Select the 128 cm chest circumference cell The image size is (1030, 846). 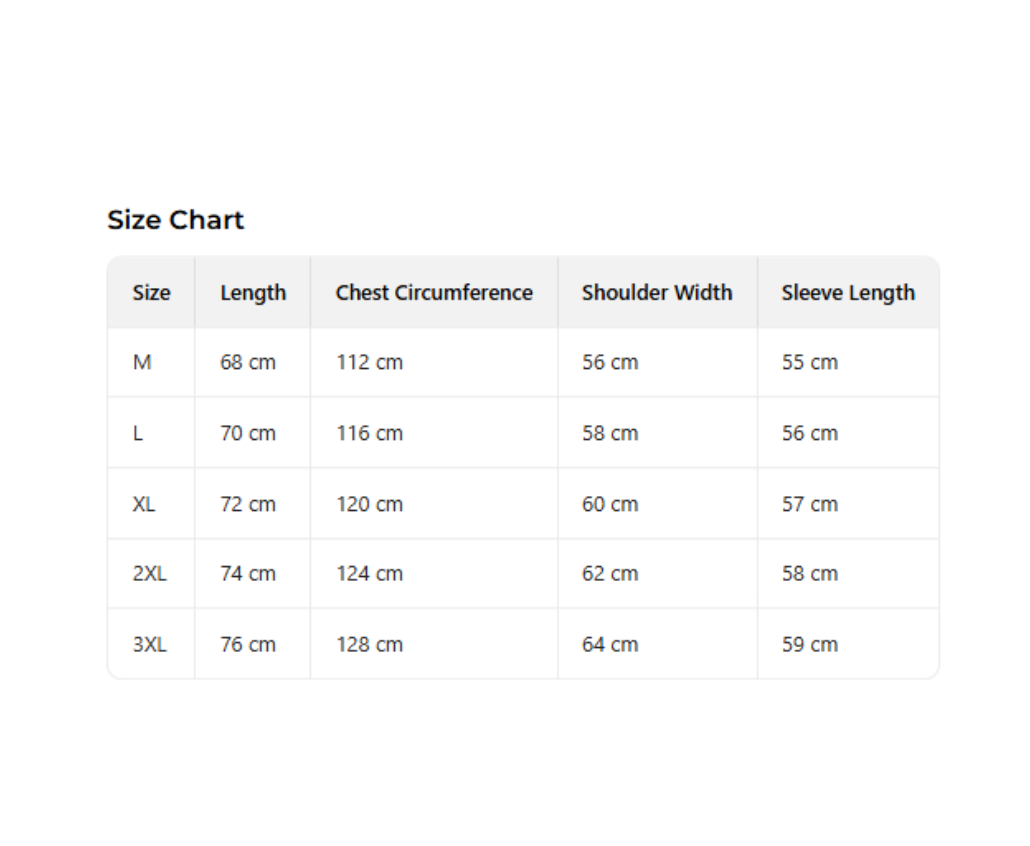coord(369,645)
